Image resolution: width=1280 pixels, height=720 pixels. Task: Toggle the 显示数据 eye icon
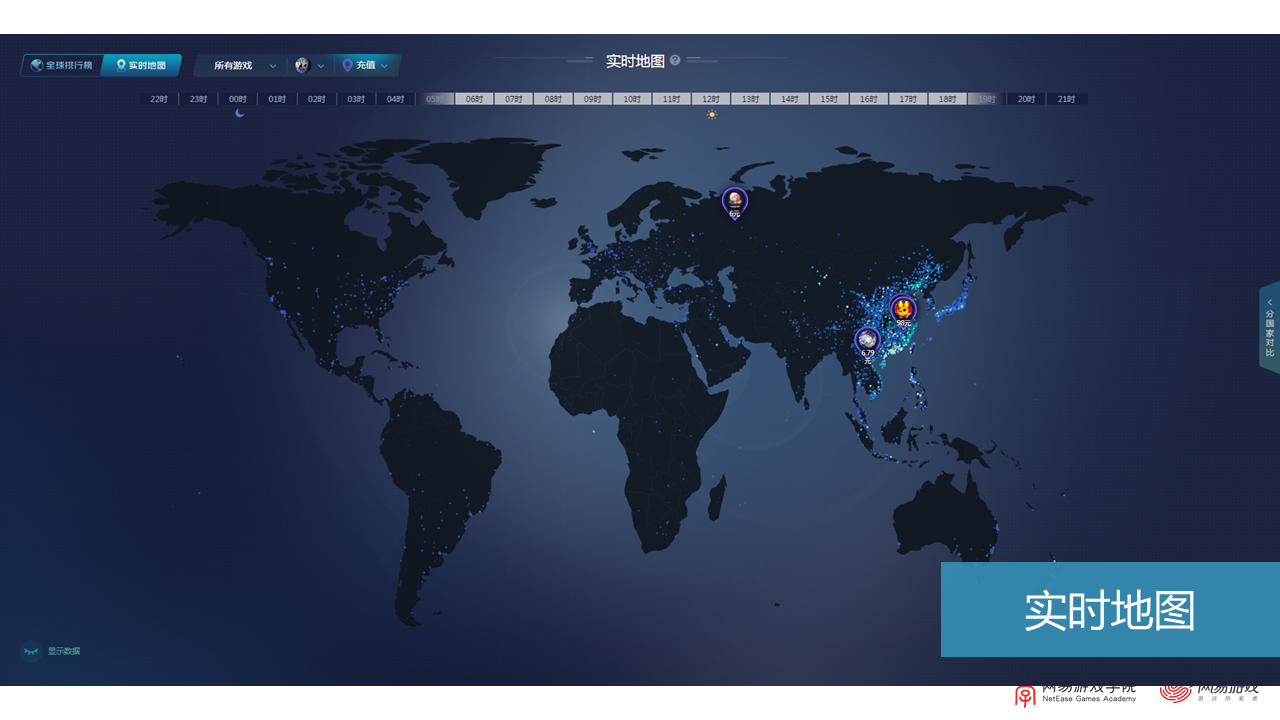coord(31,651)
